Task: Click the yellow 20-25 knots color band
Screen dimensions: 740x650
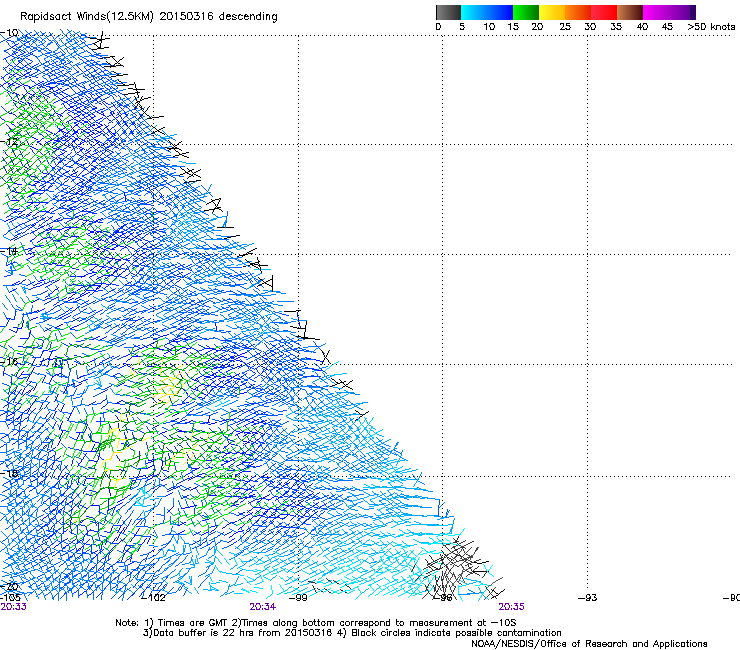Action: click(x=552, y=12)
